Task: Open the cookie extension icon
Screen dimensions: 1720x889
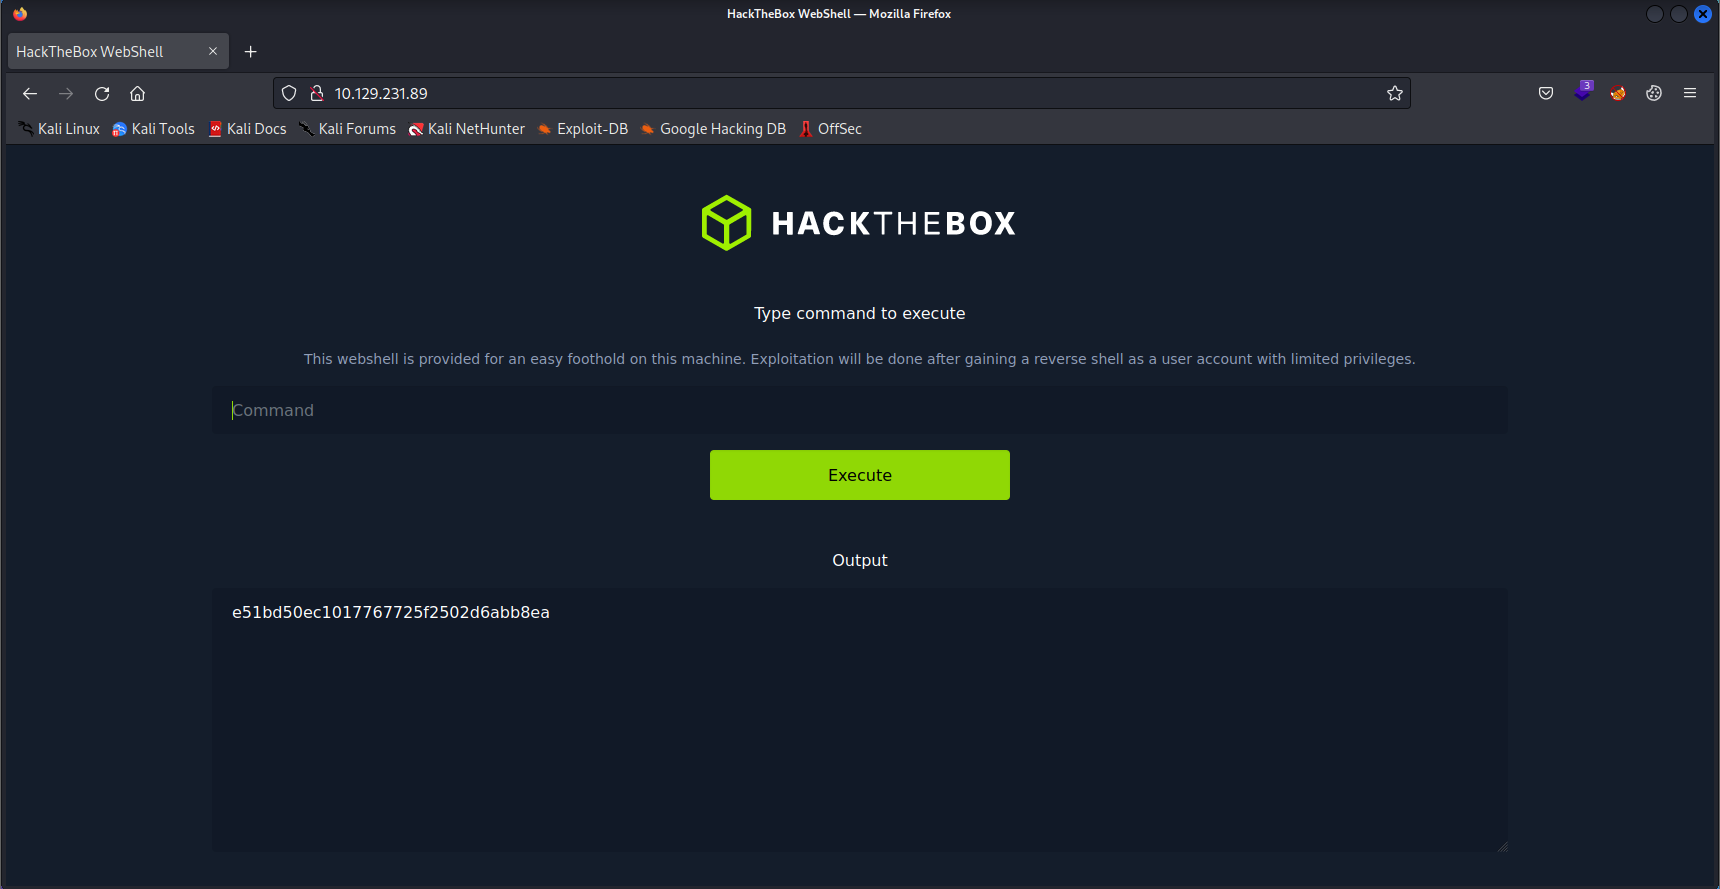Action: click(1654, 93)
